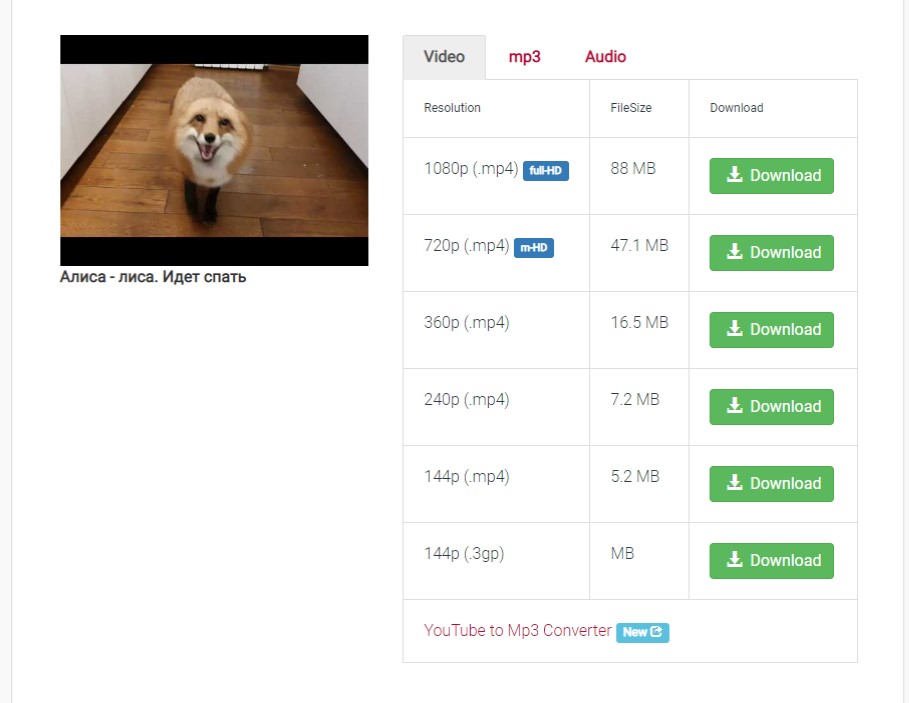This screenshot has width=909, height=703.
Task: Select the Audio tab
Action: click(x=605, y=57)
